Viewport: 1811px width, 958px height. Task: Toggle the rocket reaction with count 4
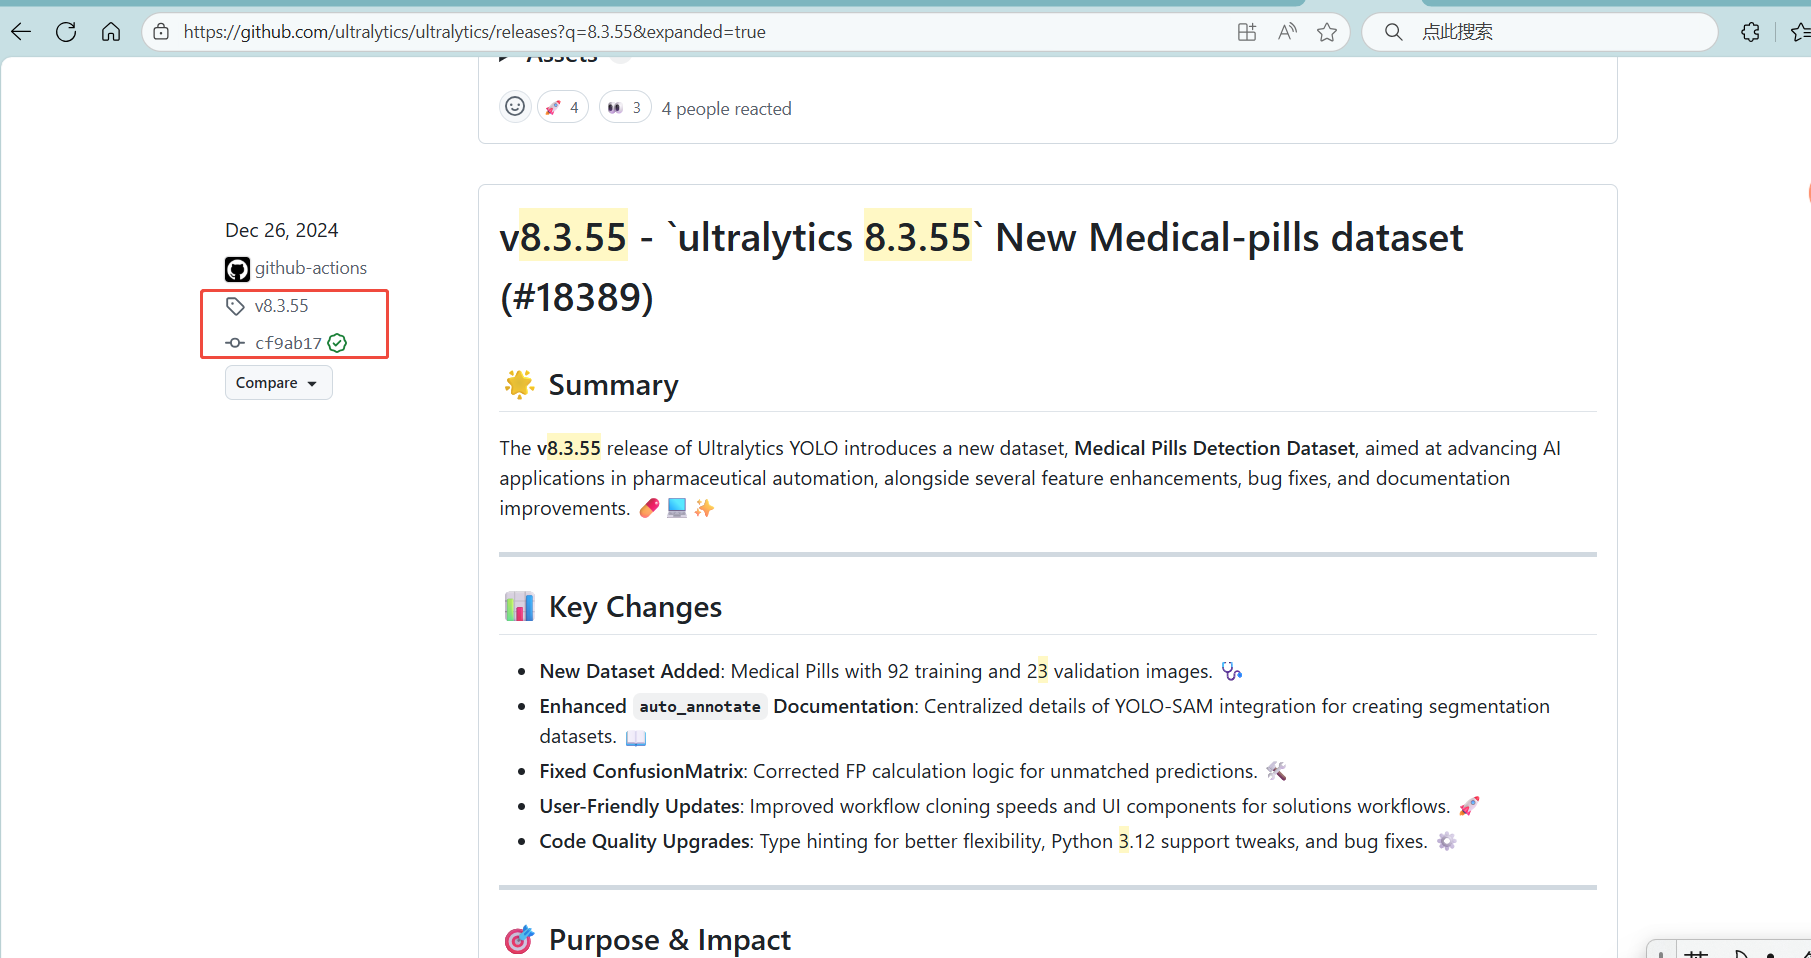[x=563, y=107]
